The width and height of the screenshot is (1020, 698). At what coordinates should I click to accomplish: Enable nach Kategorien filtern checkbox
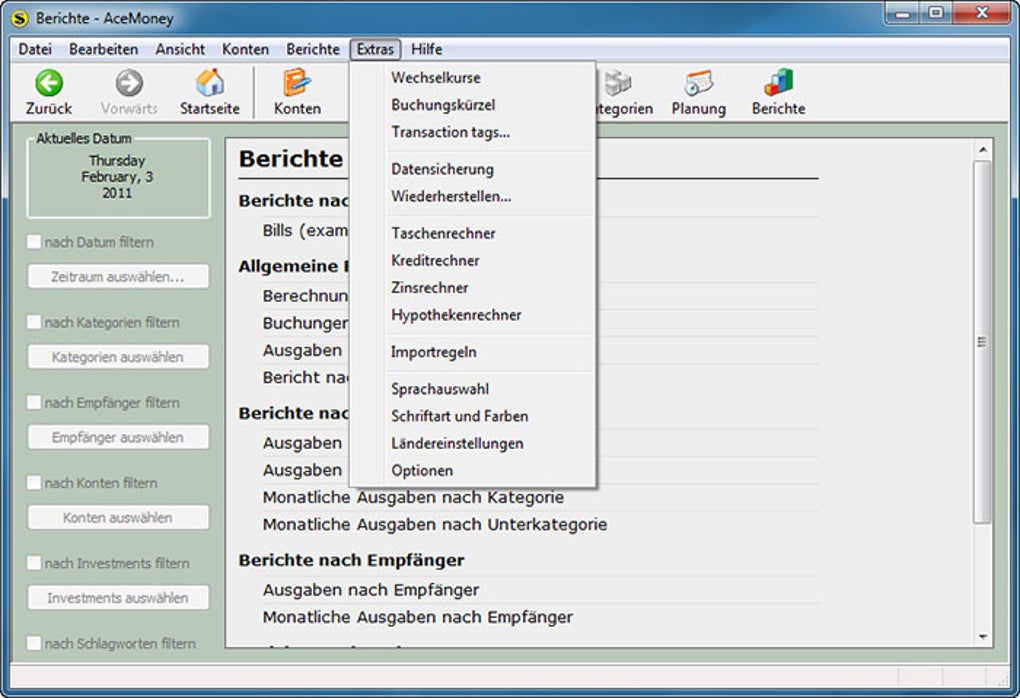click(x=34, y=322)
